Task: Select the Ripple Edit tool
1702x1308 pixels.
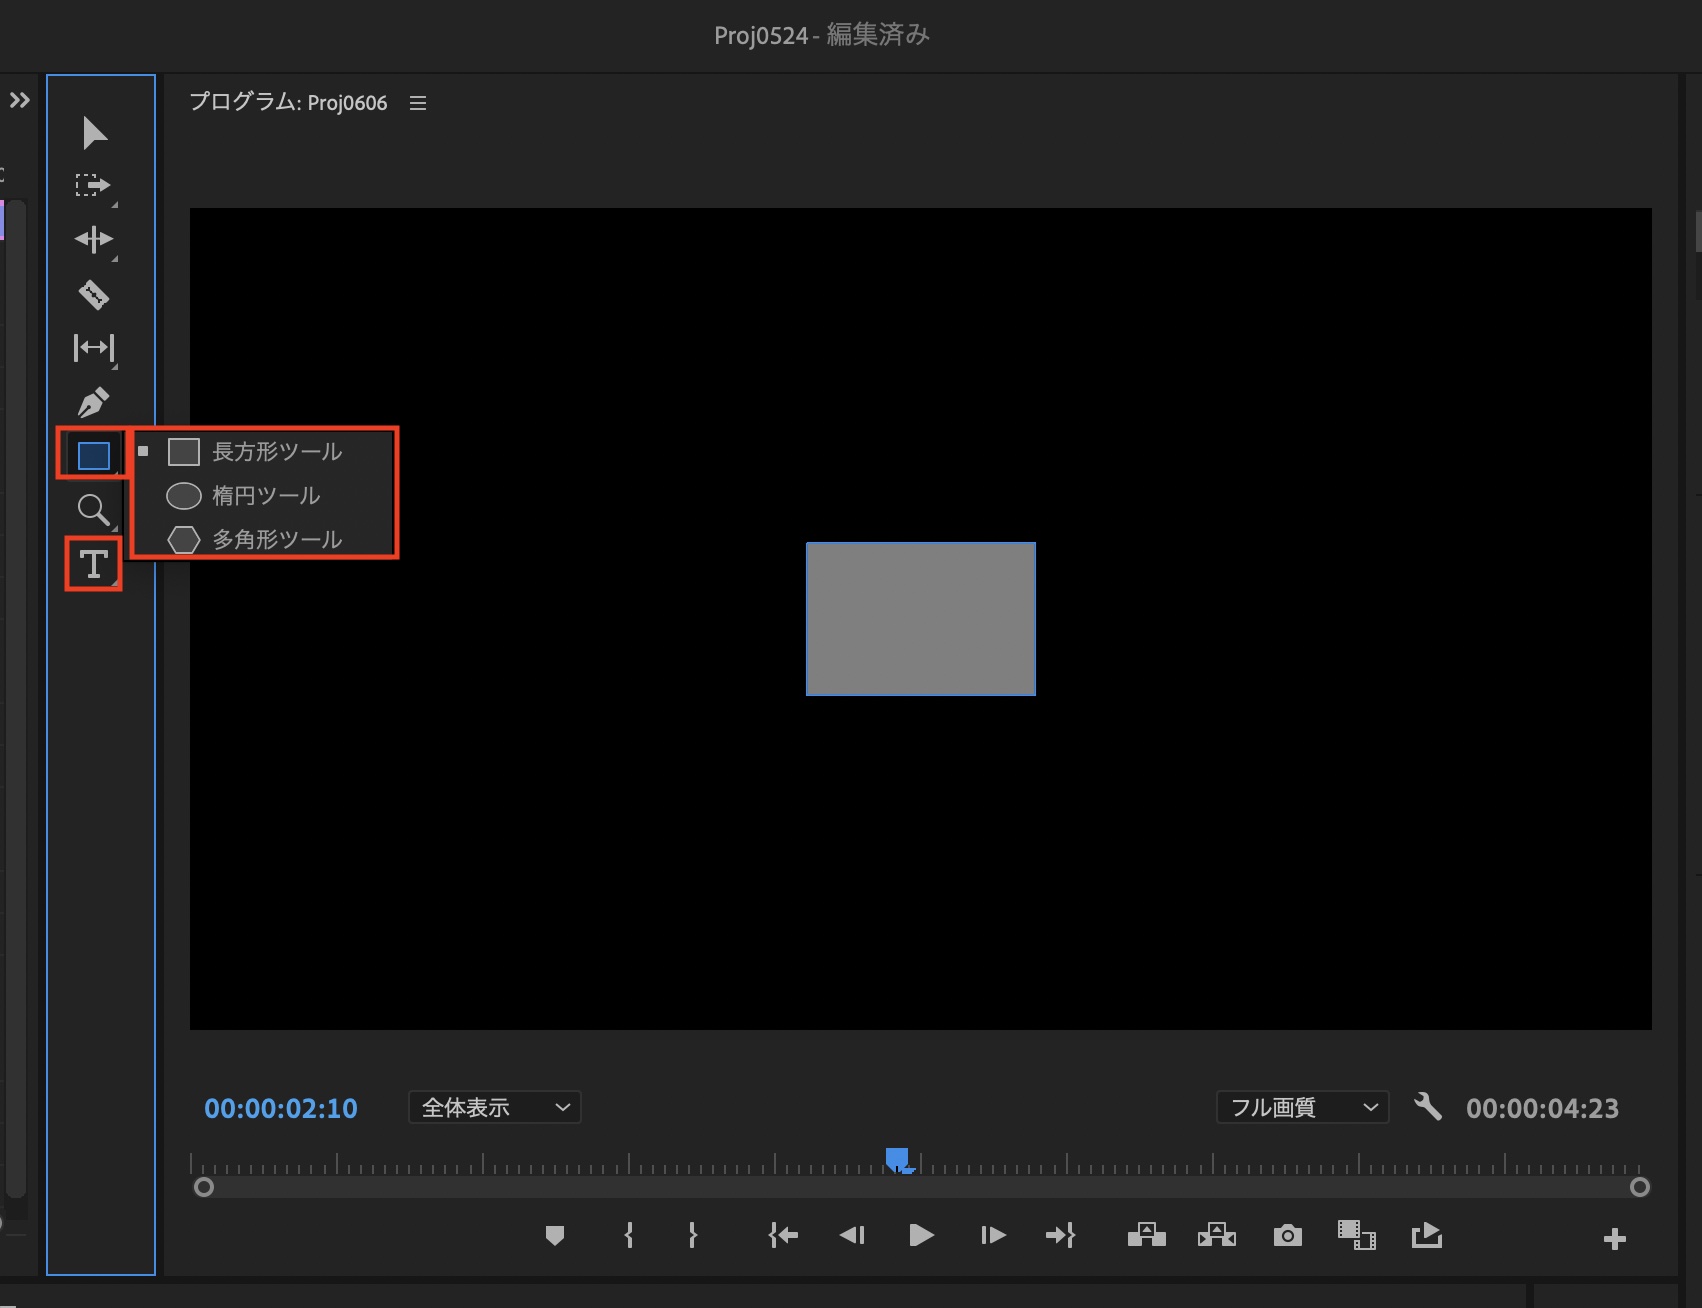Action: click(94, 240)
